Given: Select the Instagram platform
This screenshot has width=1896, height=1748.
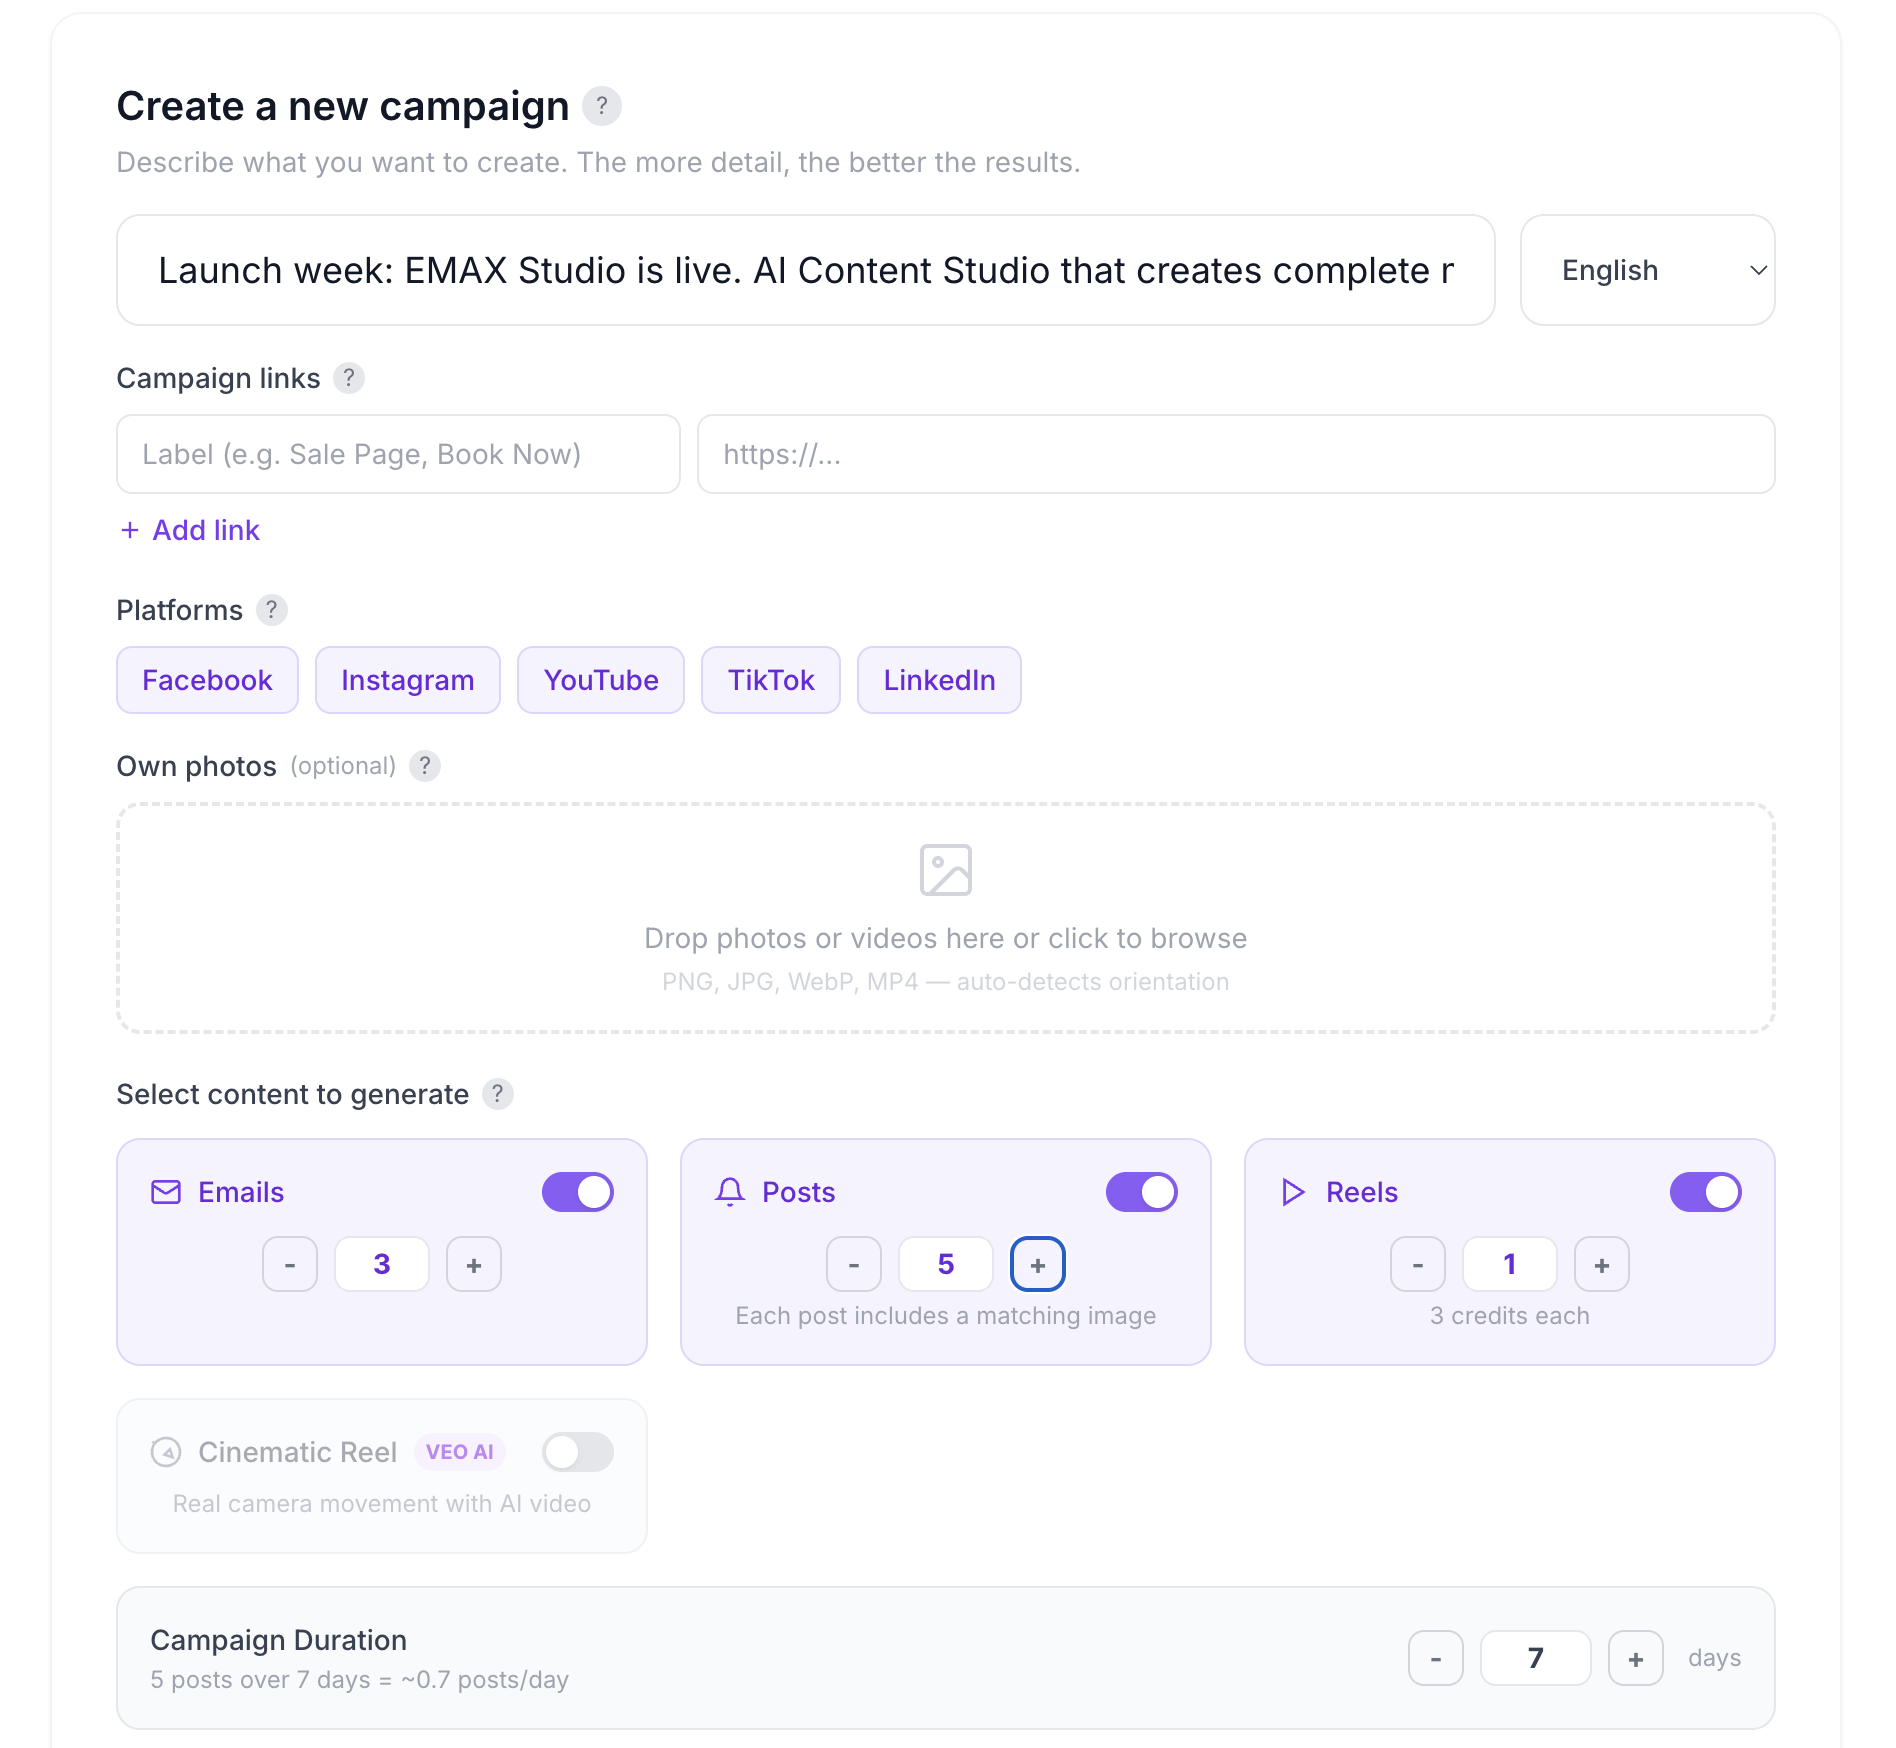Looking at the screenshot, I should (407, 680).
